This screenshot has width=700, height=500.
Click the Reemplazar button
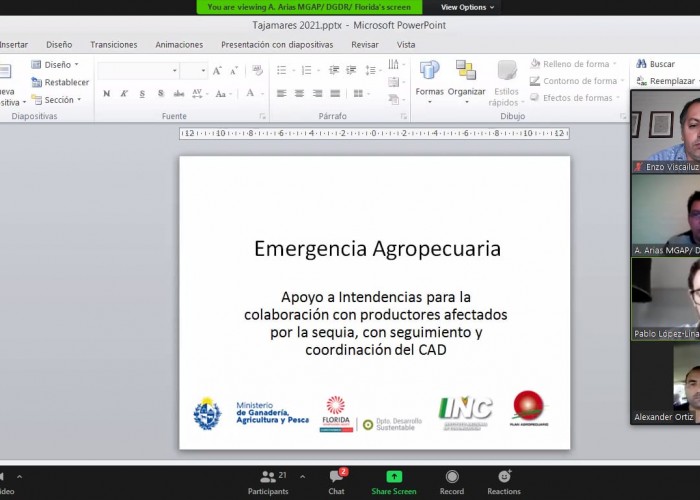pos(665,81)
